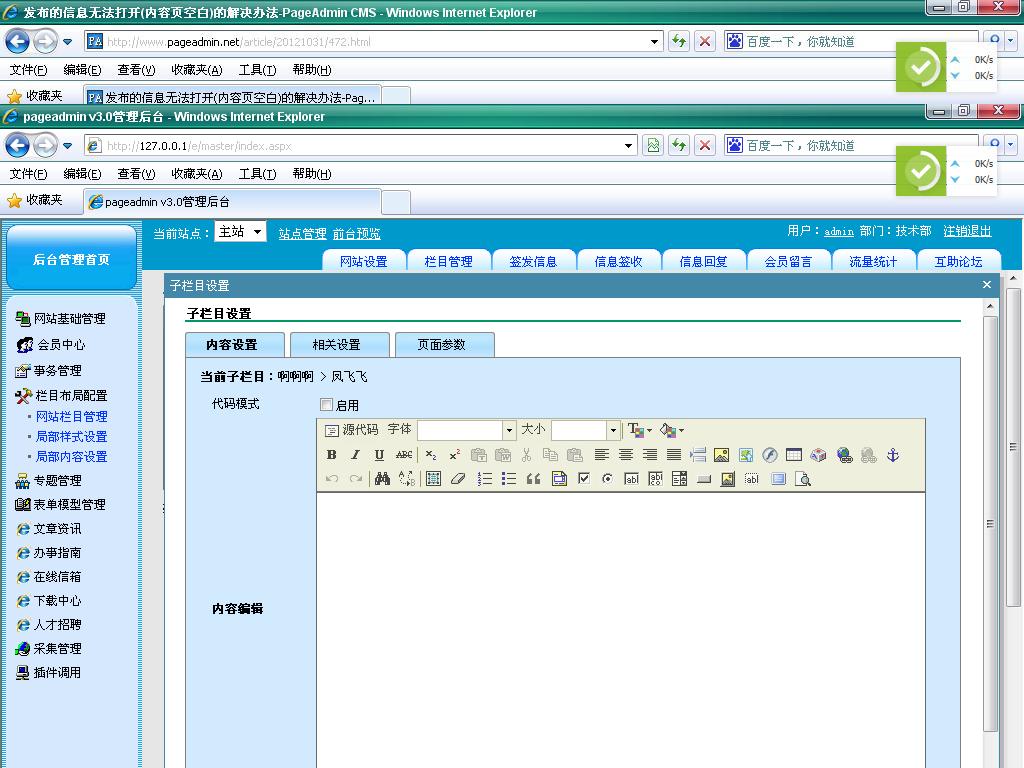
Task: Apply italic formatting in editor toolbar
Action: tap(355, 455)
